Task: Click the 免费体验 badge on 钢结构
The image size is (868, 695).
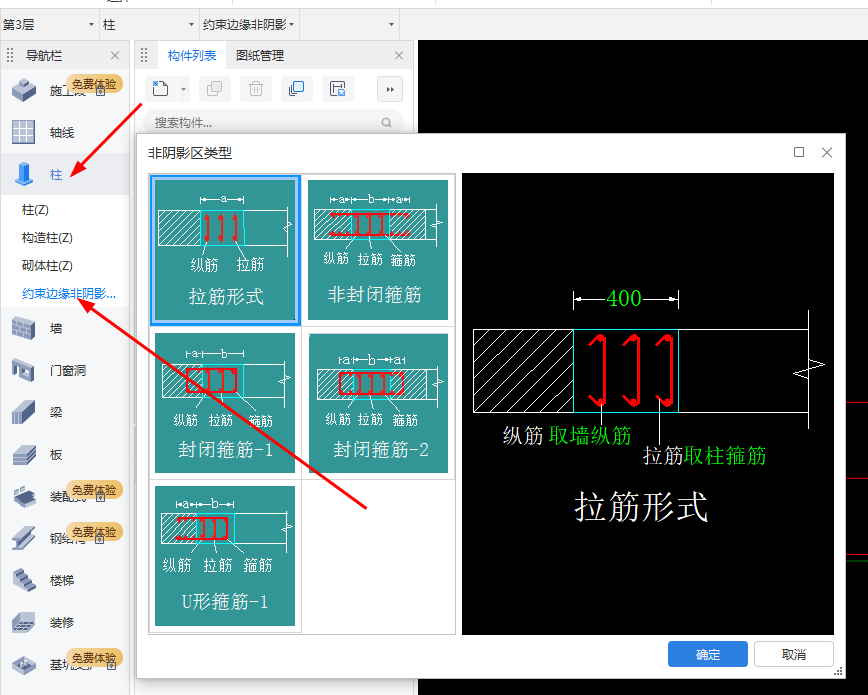Action: point(94,532)
